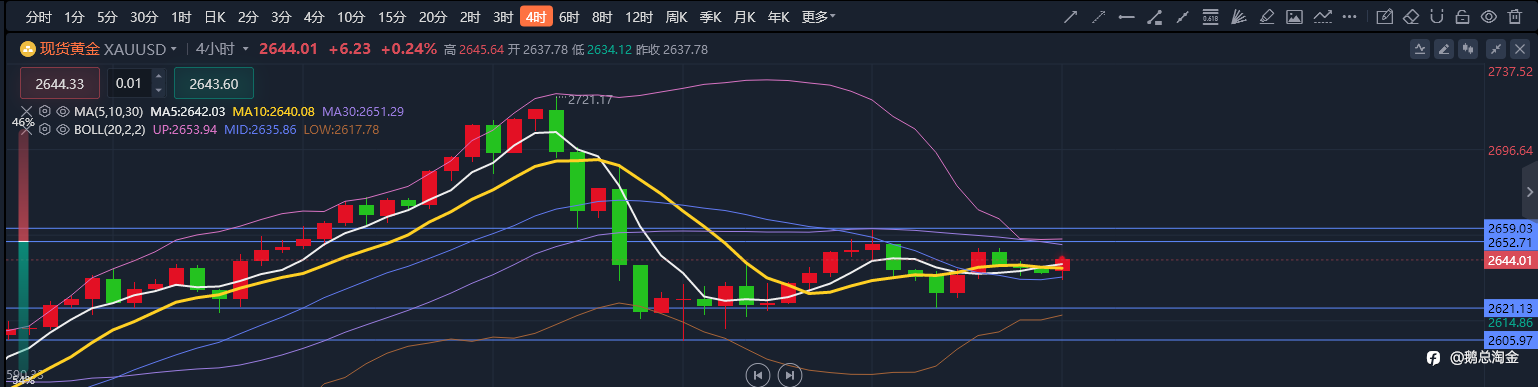Delete all drawings with trash icon
The image size is (1538, 387).
[1515, 17]
